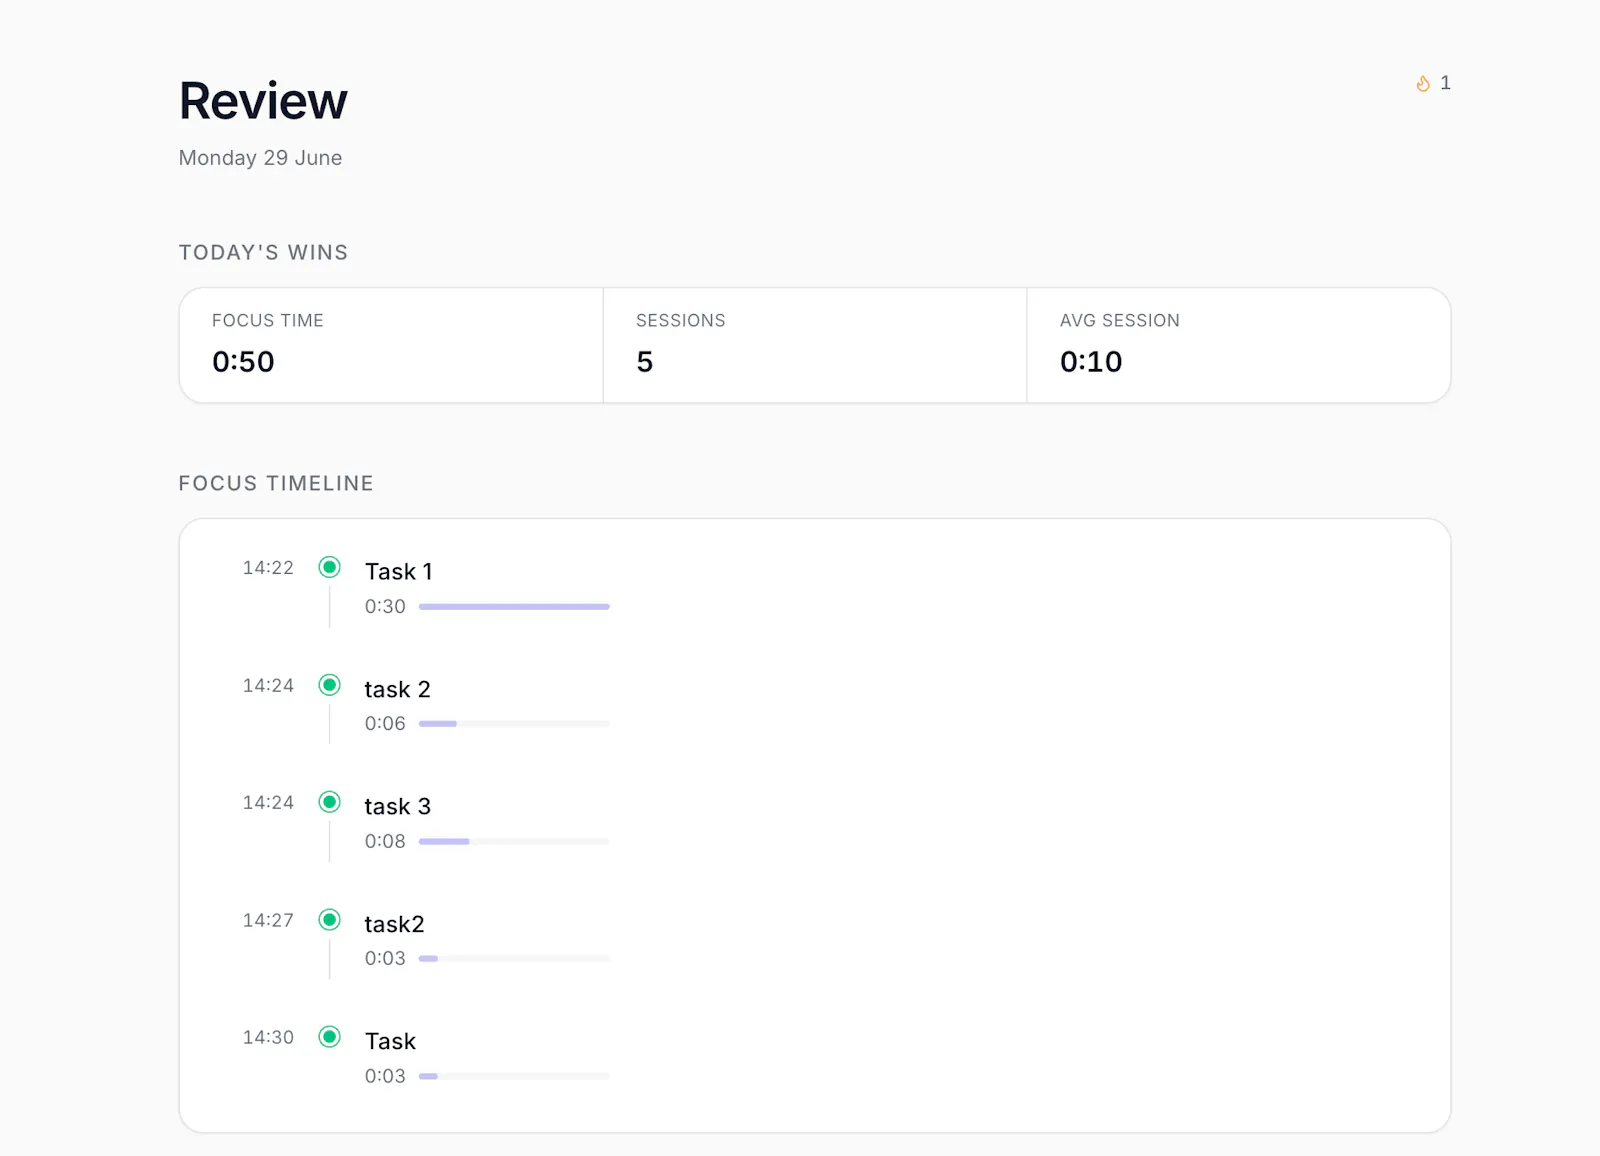The image size is (1600, 1156).
Task: Open the Focus Time 0:50 stat card
Action: (391, 346)
